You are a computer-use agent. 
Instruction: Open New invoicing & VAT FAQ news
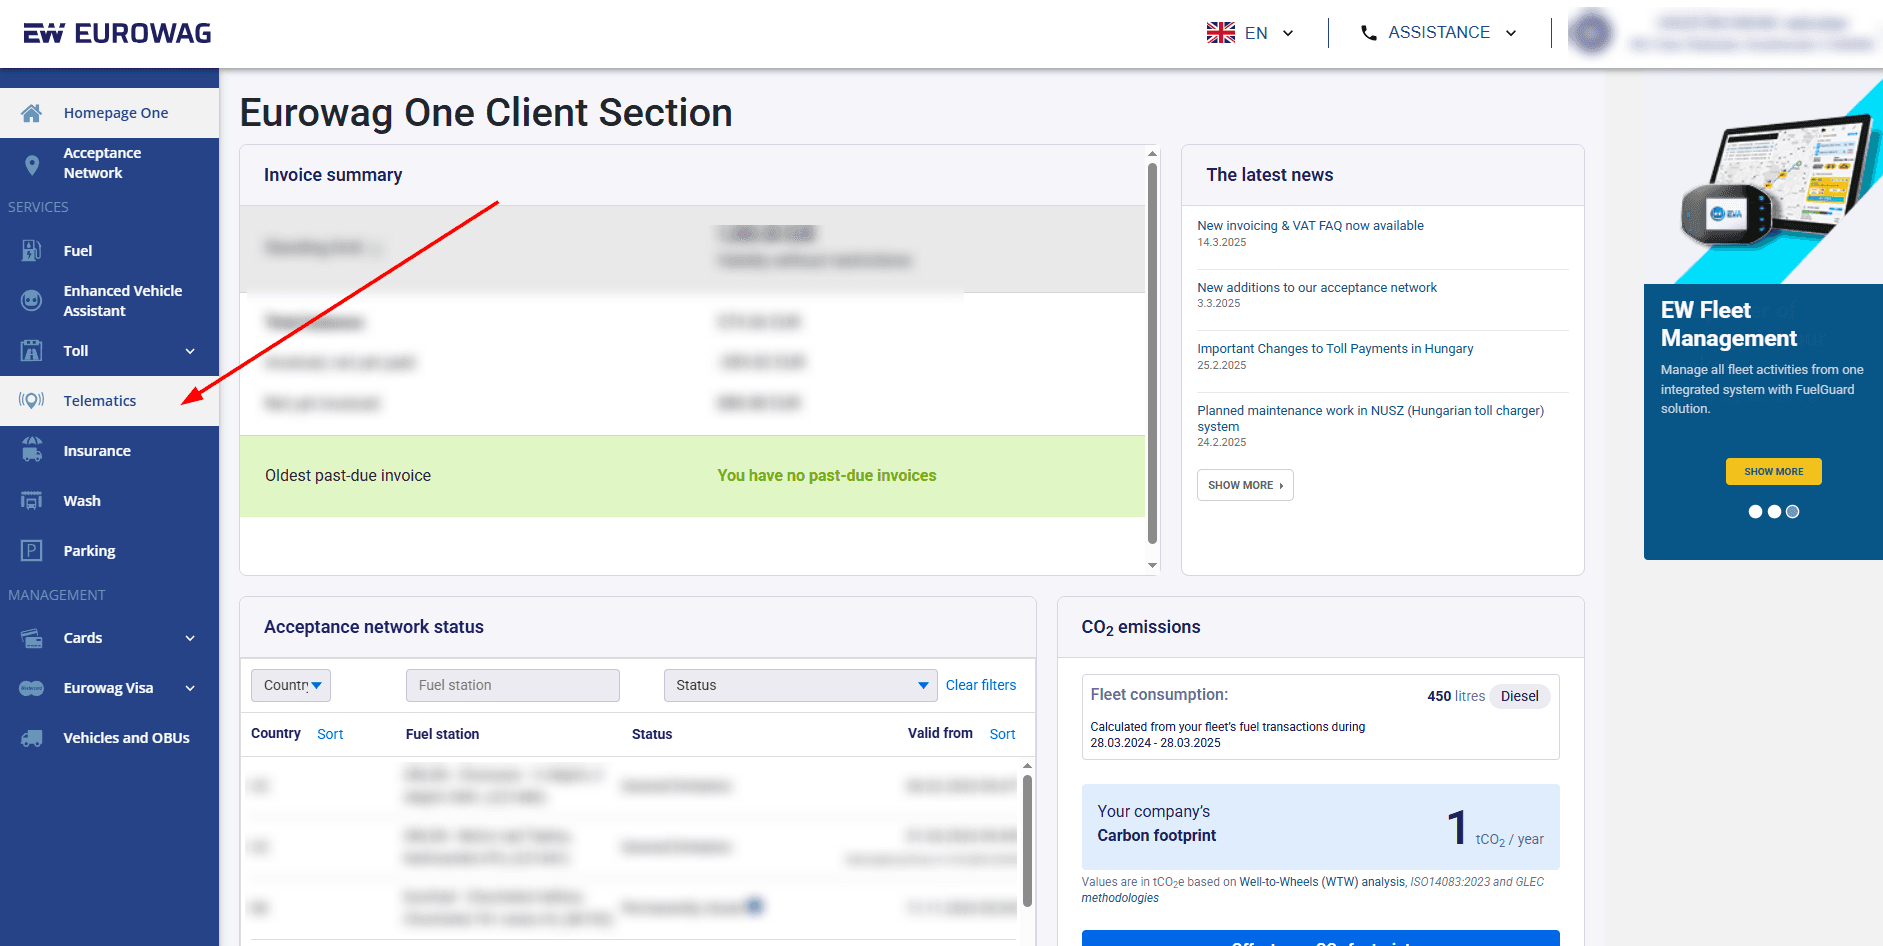1310,226
